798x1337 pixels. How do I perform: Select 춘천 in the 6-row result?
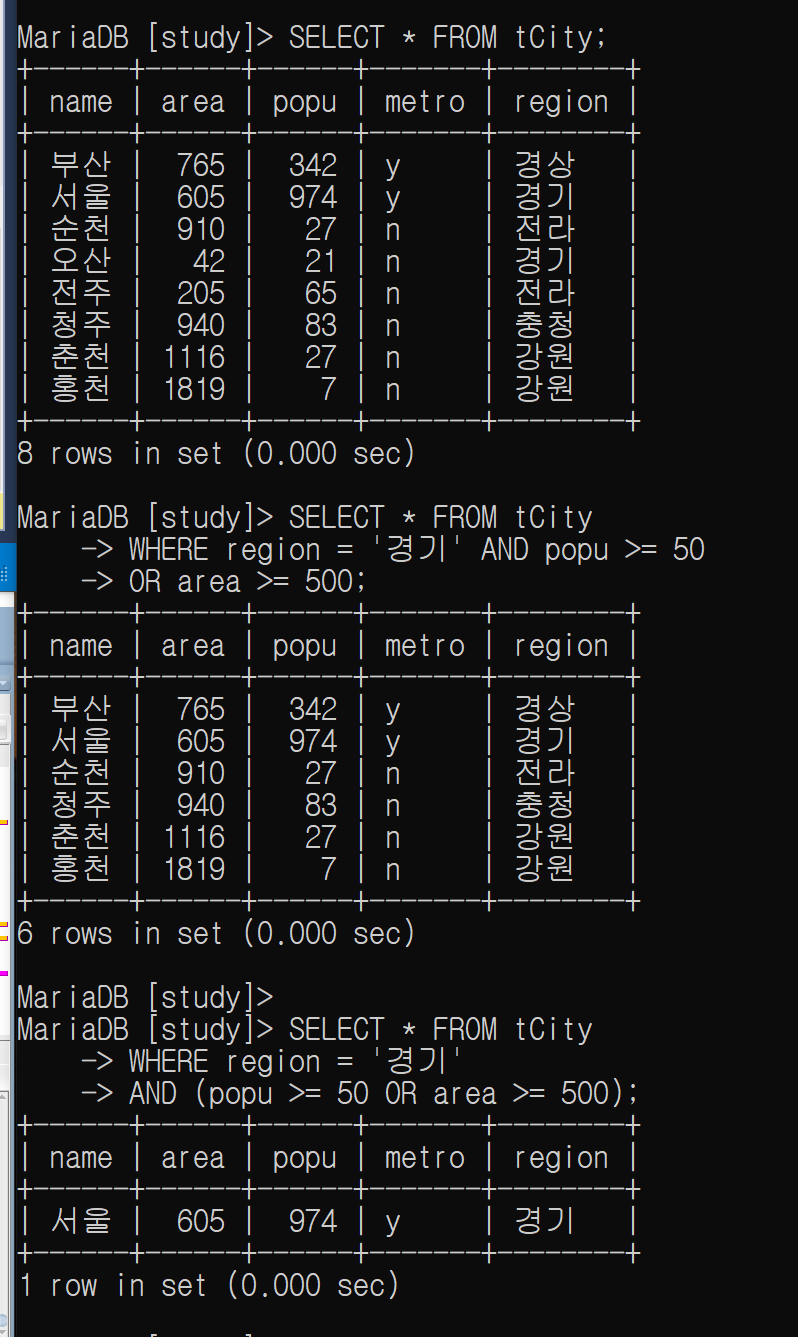coord(81,838)
